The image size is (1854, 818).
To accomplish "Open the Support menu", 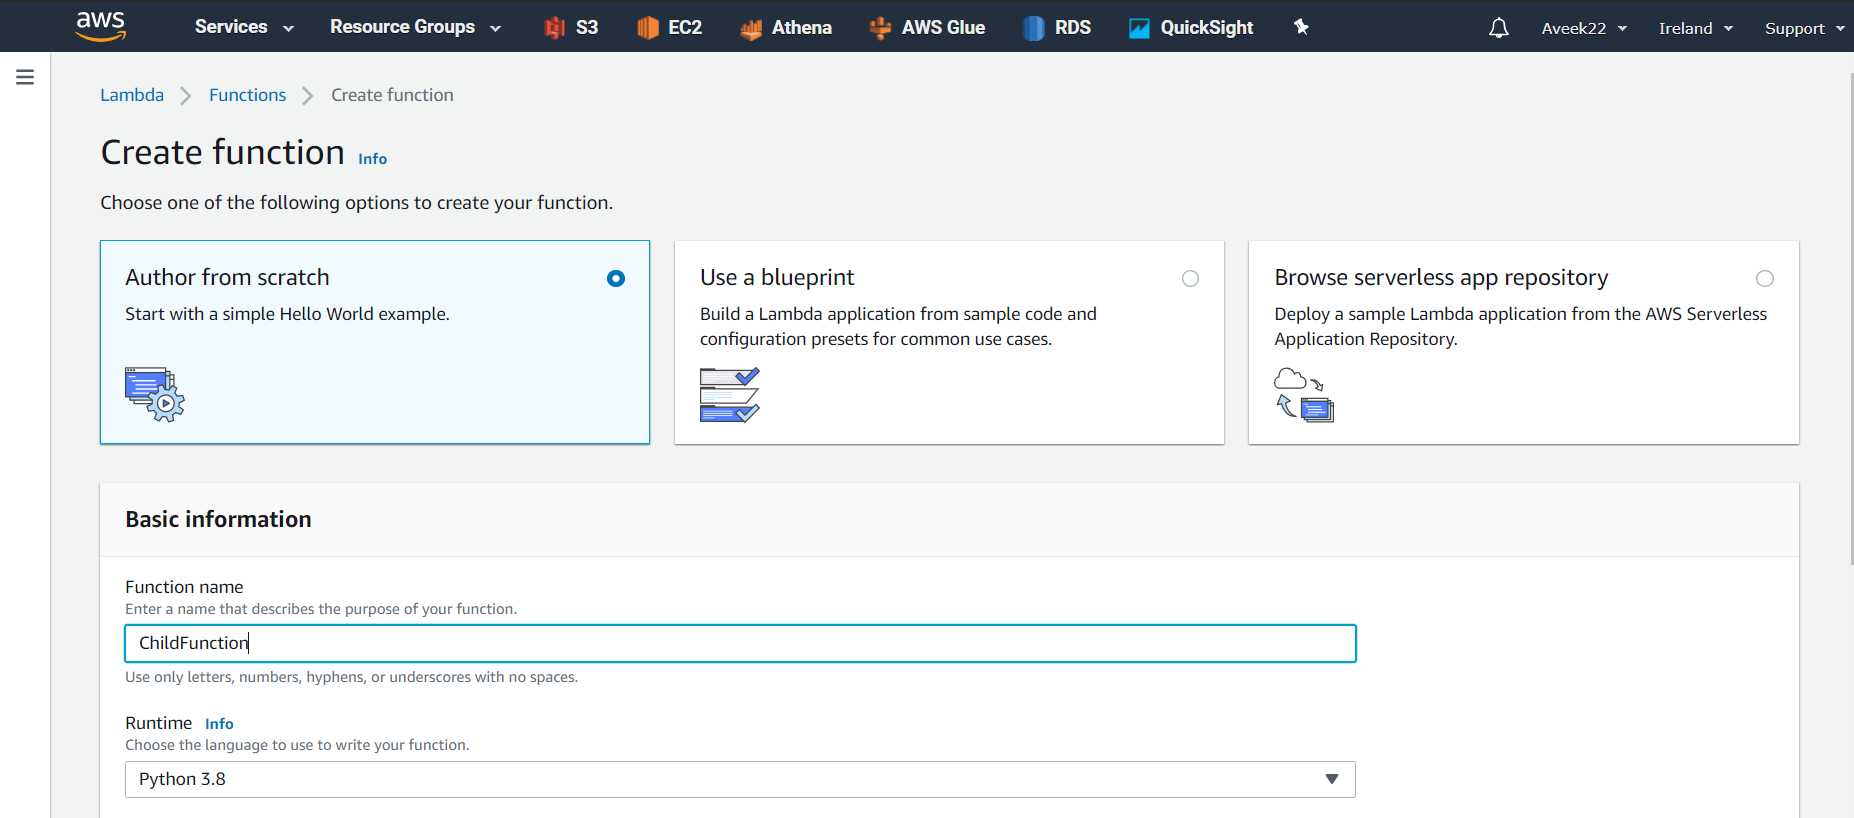I will click(x=1804, y=28).
